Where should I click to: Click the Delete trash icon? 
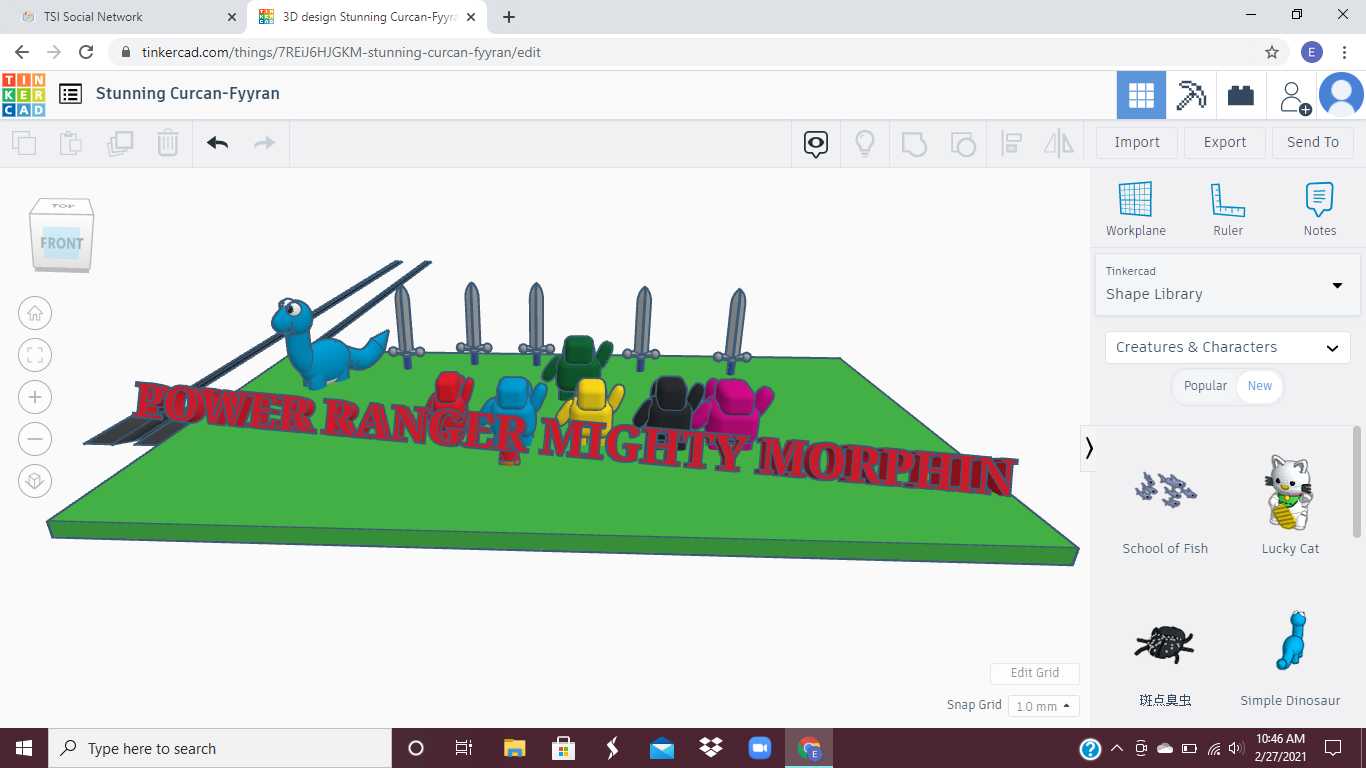coord(168,143)
